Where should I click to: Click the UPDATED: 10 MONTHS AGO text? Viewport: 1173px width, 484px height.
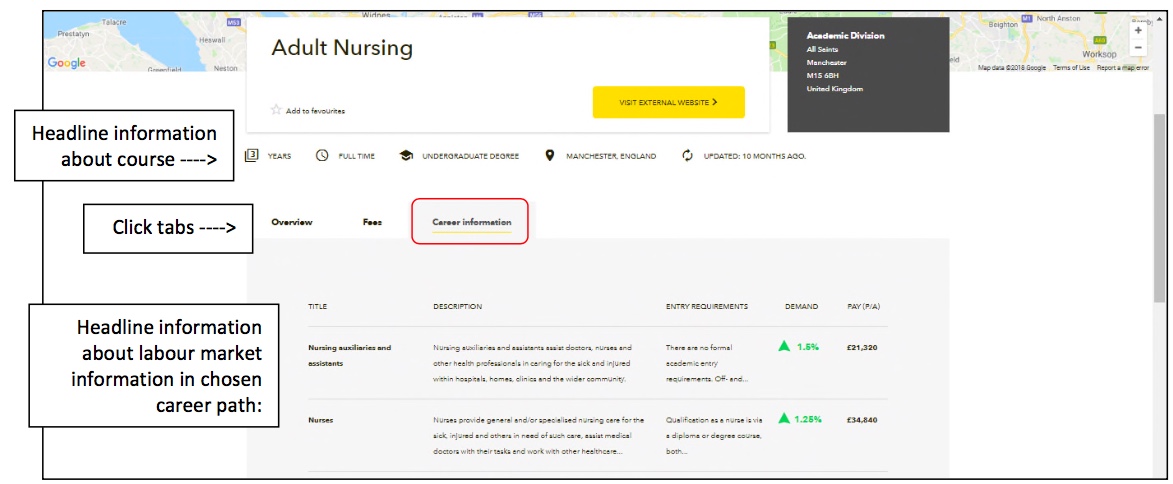point(755,156)
